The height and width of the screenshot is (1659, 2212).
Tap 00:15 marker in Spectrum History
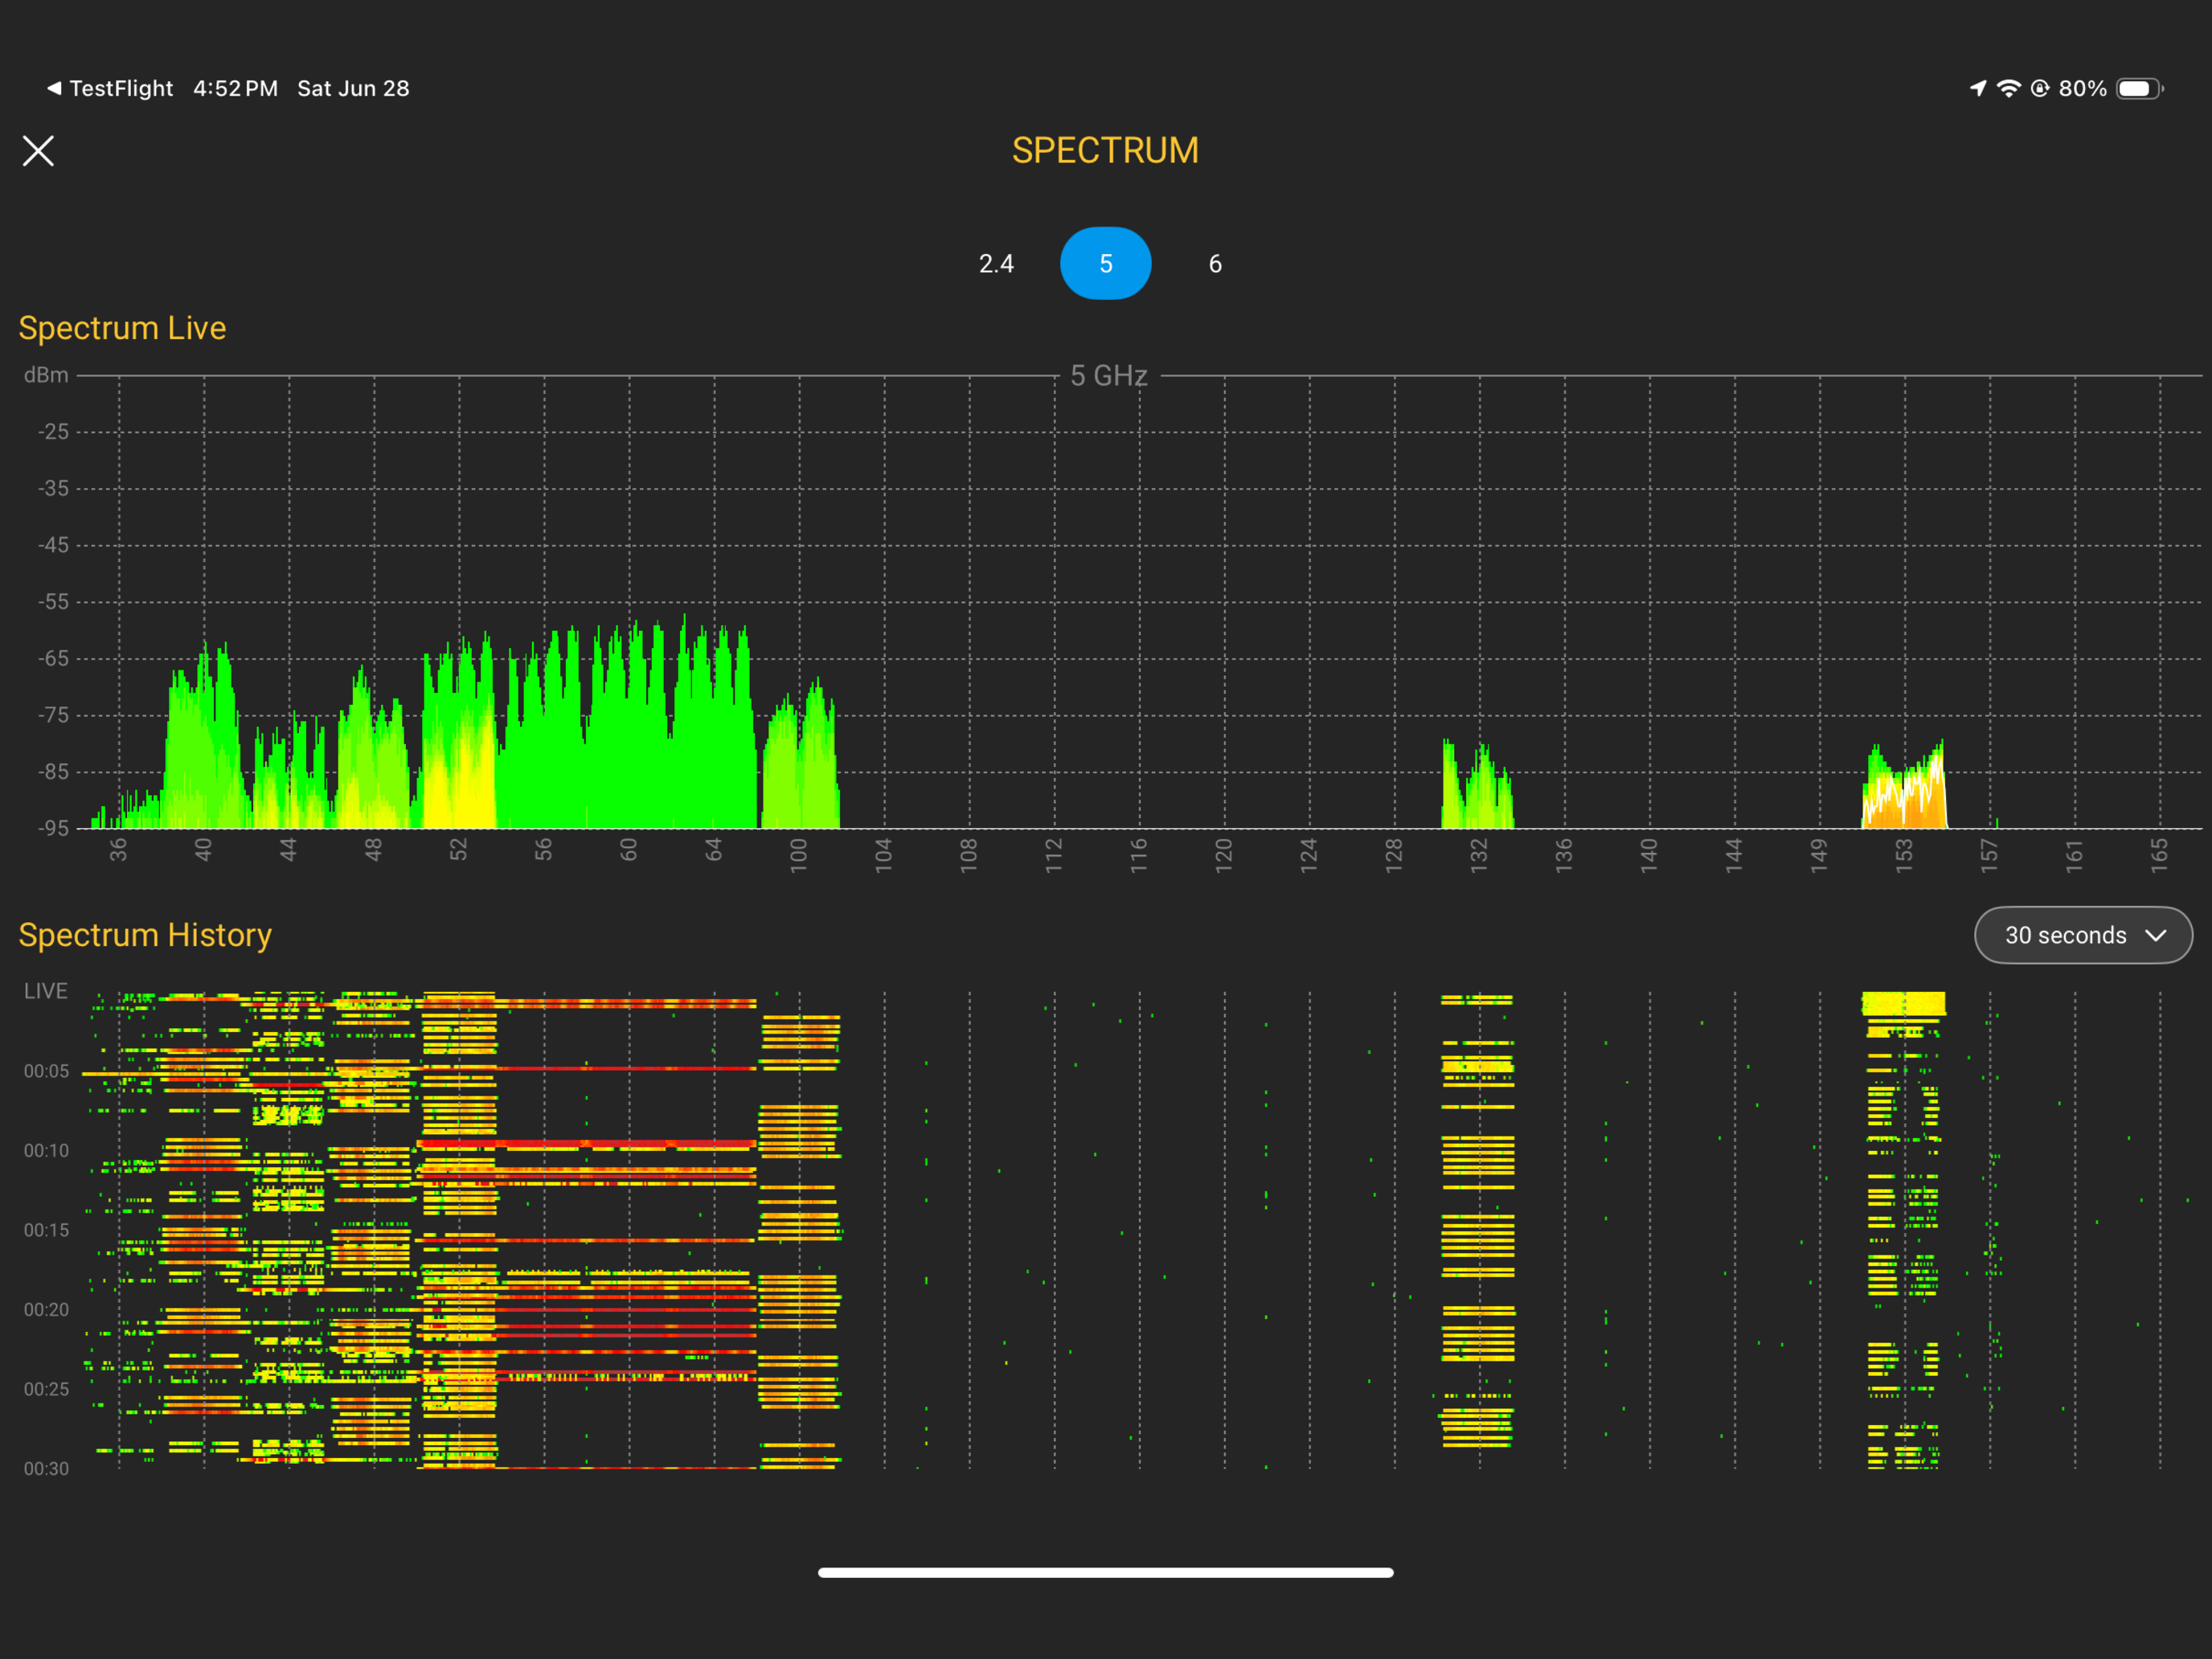[x=46, y=1230]
